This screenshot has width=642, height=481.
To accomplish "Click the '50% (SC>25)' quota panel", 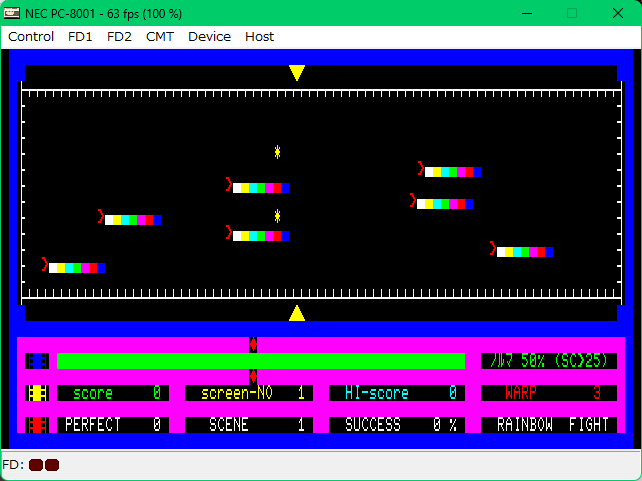I will pos(549,361).
